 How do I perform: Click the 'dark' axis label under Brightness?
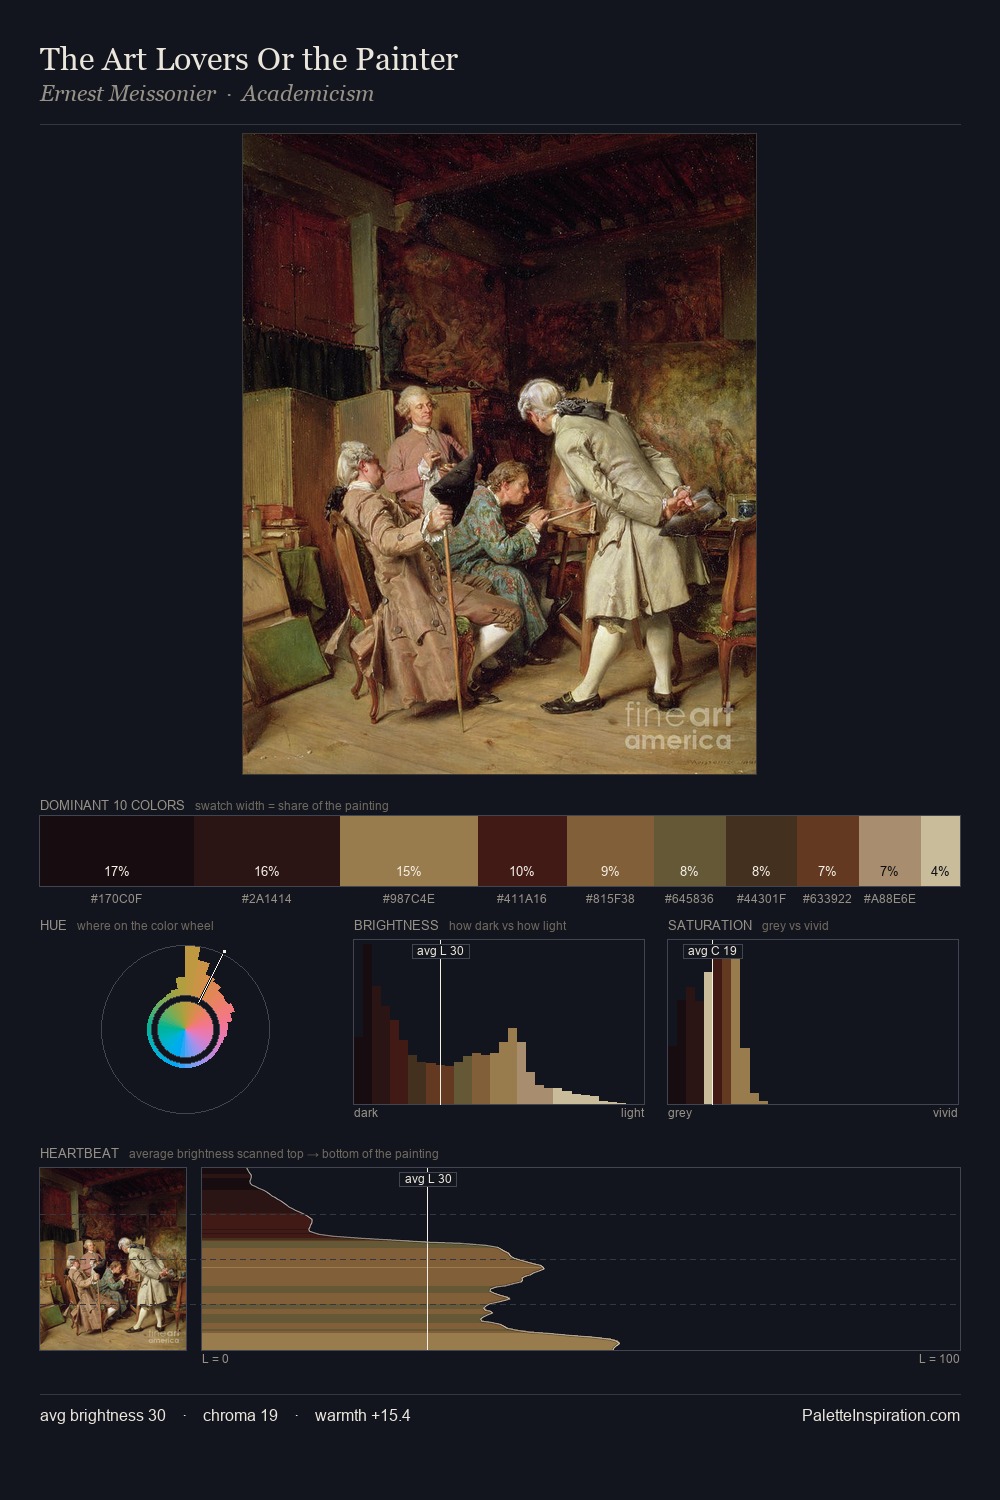pos(366,1113)
